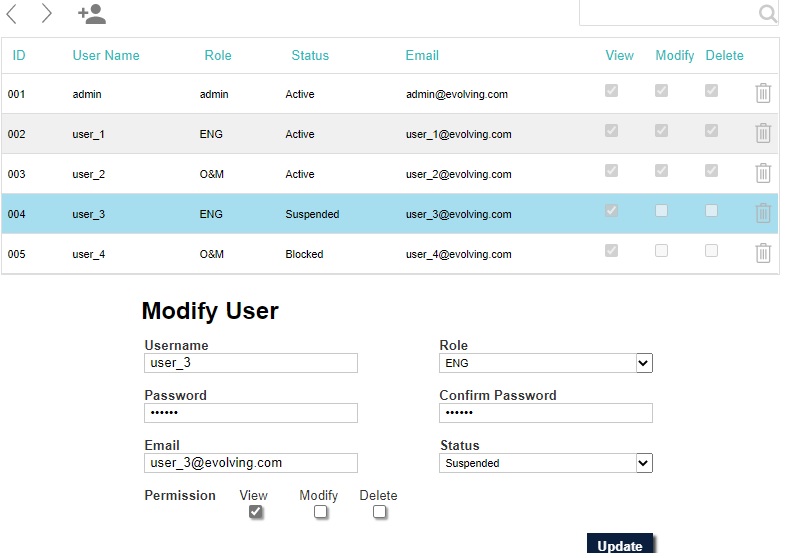
Task: Uncheck the View permission checkbox in form
Action: point(256,512)
